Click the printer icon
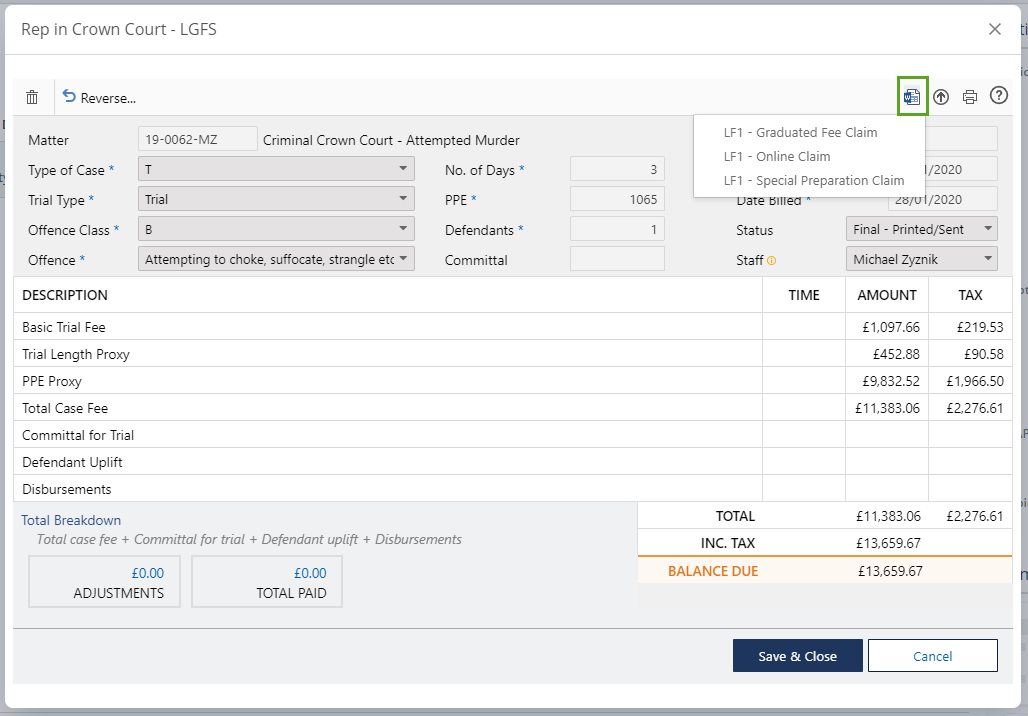Screen dimensions: 1028x716 tap(969, 97)
